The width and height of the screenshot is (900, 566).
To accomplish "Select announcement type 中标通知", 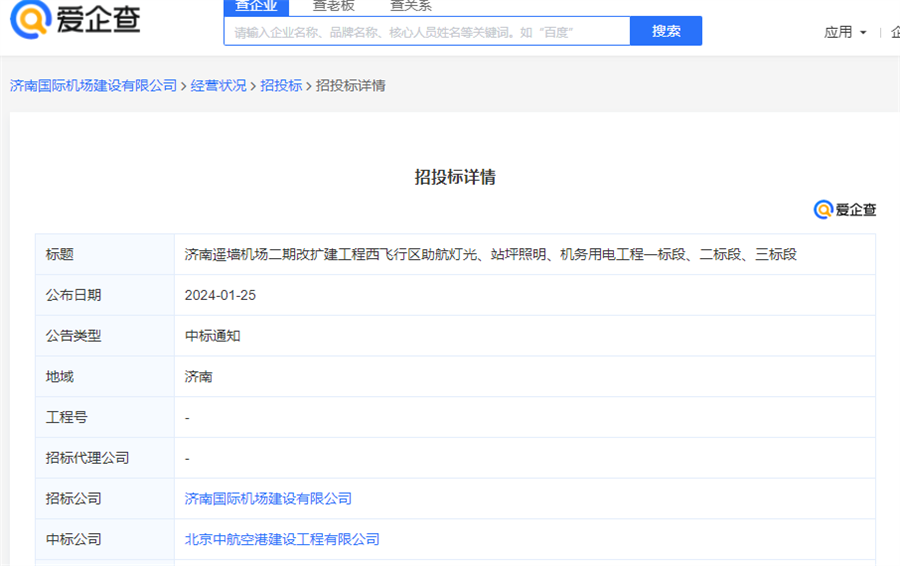I will tap(212, 336).
